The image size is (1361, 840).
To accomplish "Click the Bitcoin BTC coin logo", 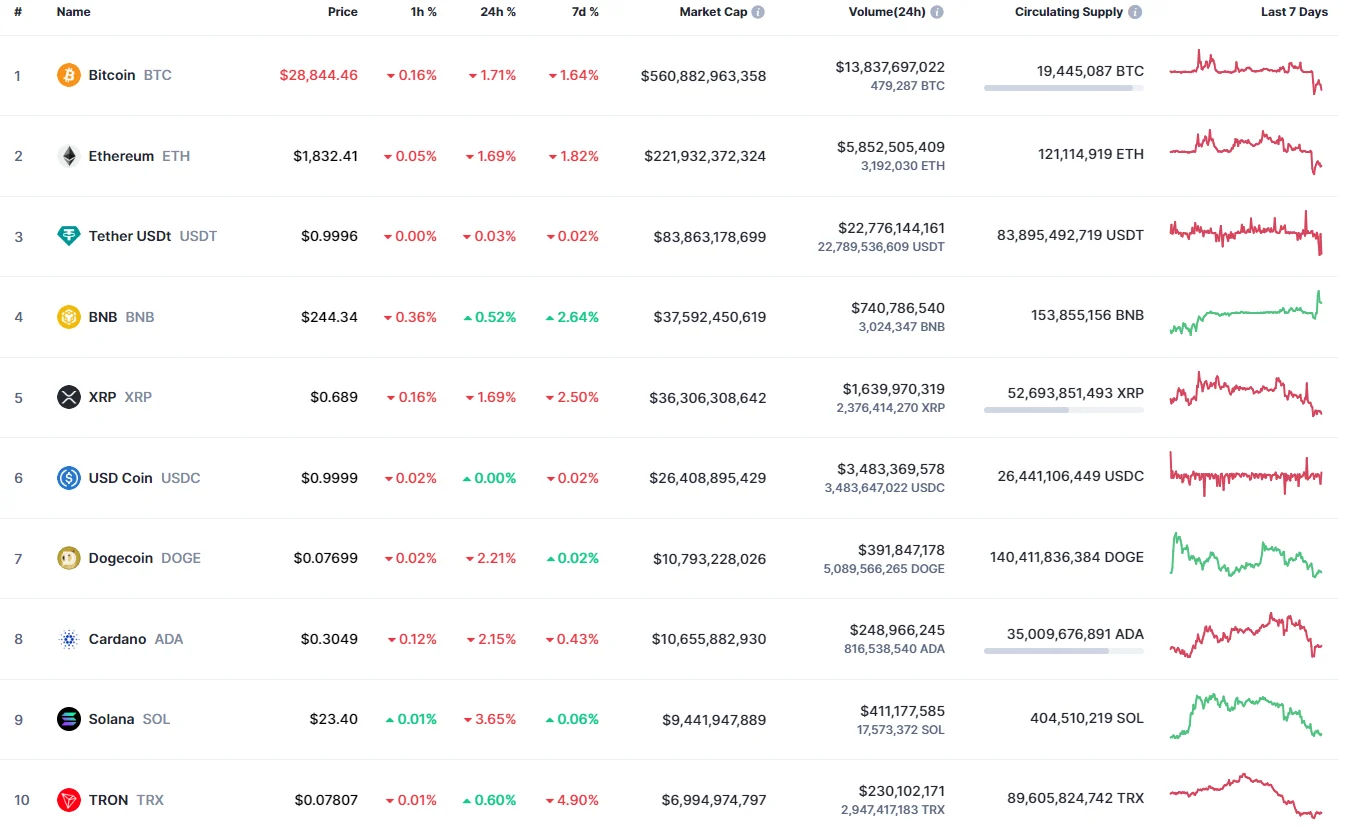I will 68,75.
